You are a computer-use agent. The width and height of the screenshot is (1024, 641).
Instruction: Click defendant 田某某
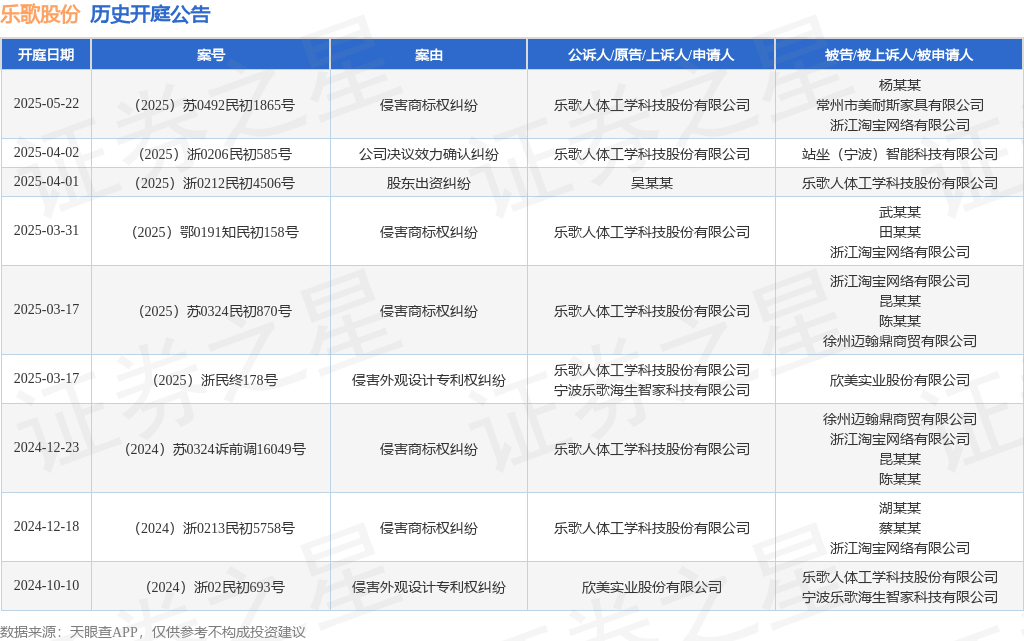899,232
